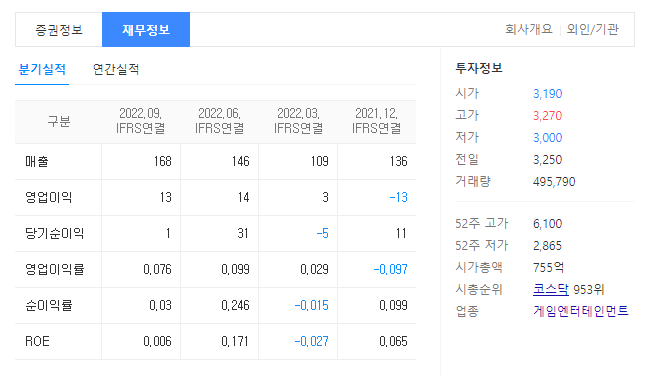Screen dimensions: 662x376
Task: Click the 당기순이익 value 31
Action: point(243,233)
